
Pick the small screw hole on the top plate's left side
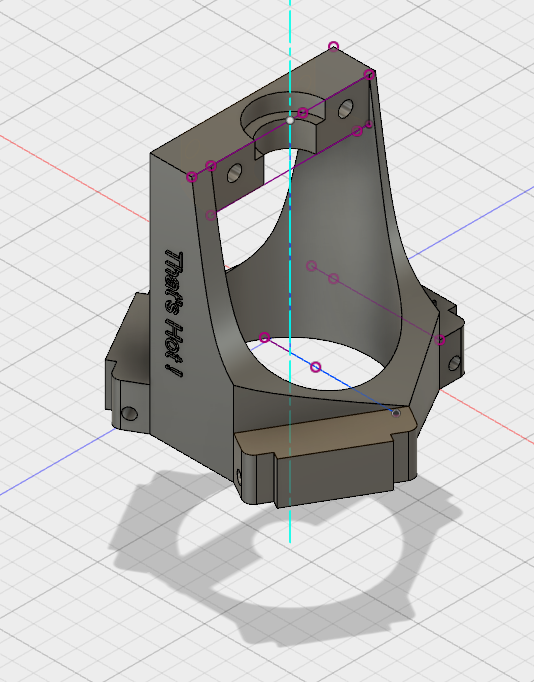pyautogui.click(x=234, y=173)
